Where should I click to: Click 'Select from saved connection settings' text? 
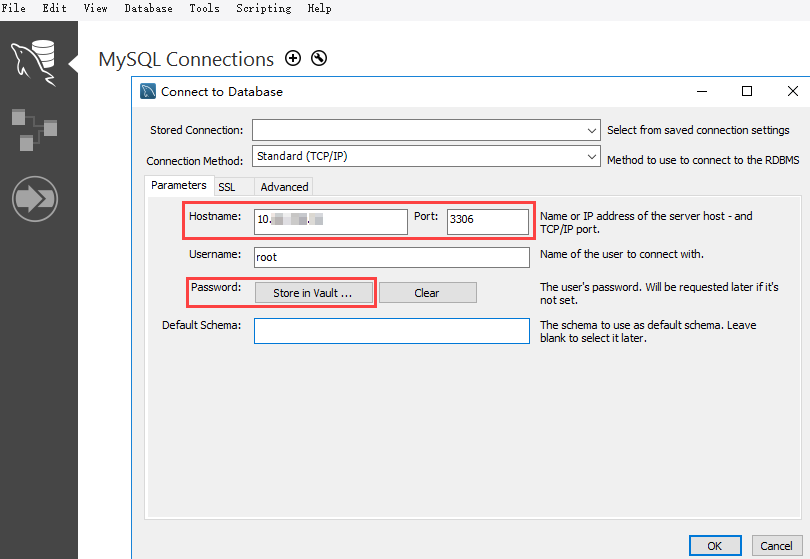[698, 130]
